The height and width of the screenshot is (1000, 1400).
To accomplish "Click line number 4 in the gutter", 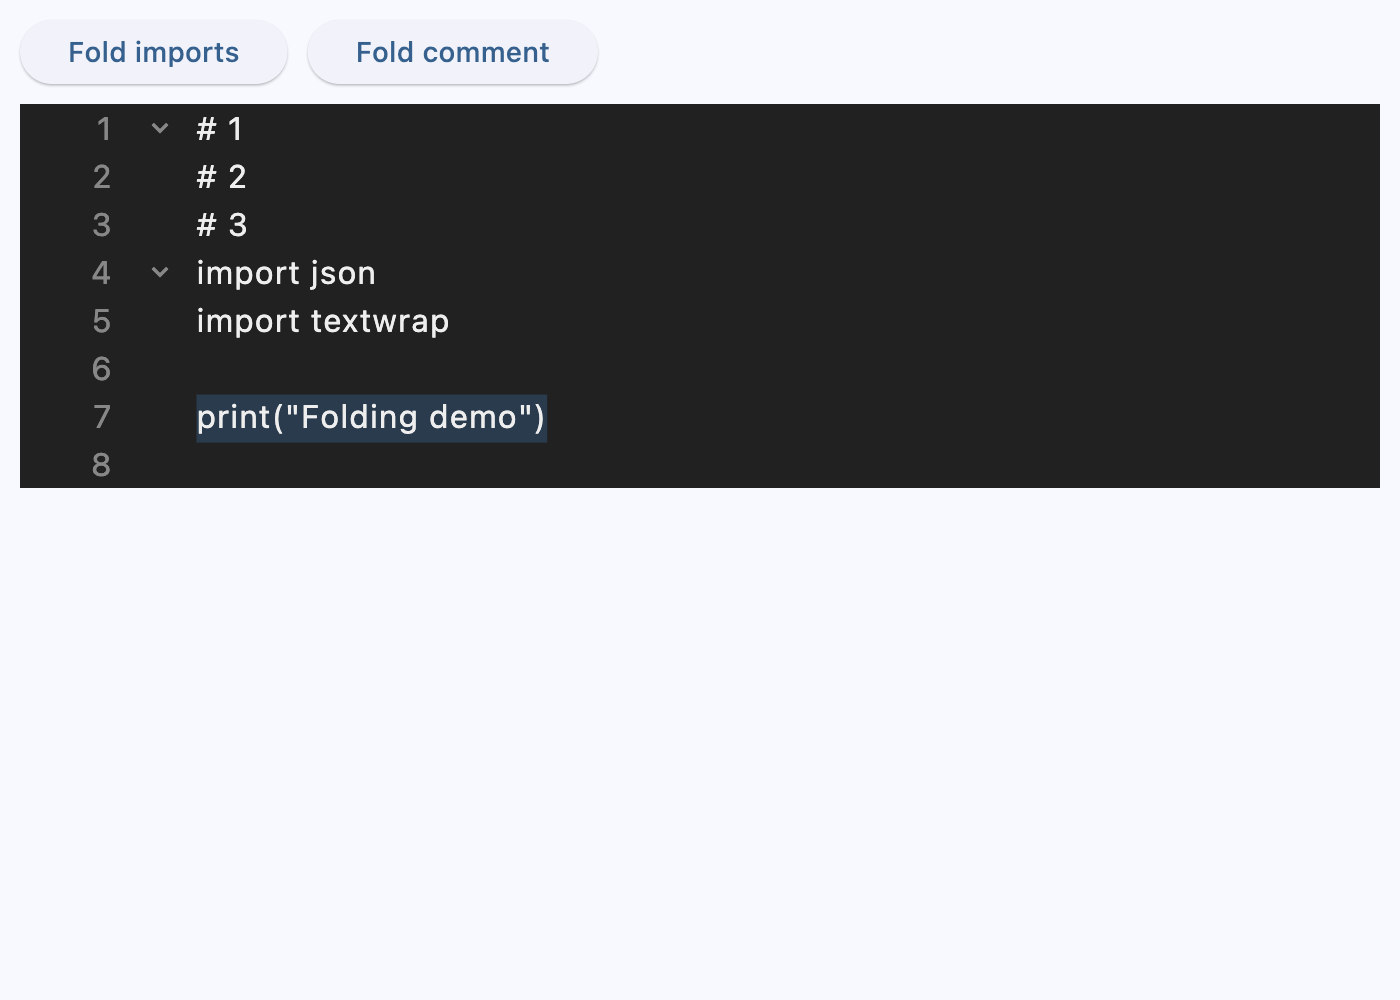I will [101, 272].
